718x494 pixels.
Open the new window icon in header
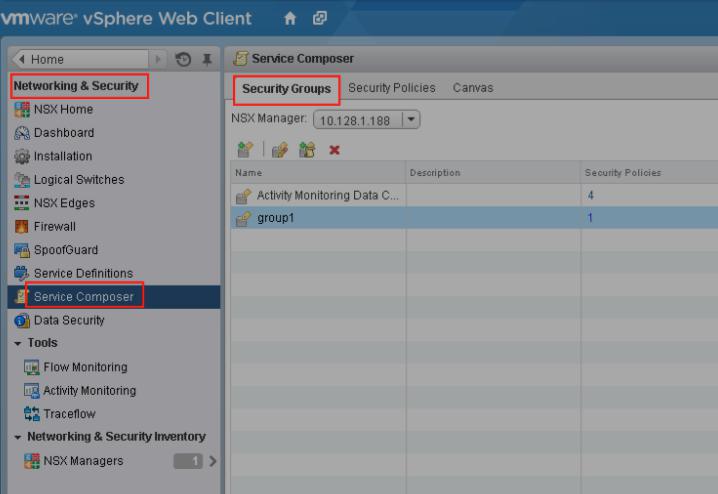[x=320, y=18]
